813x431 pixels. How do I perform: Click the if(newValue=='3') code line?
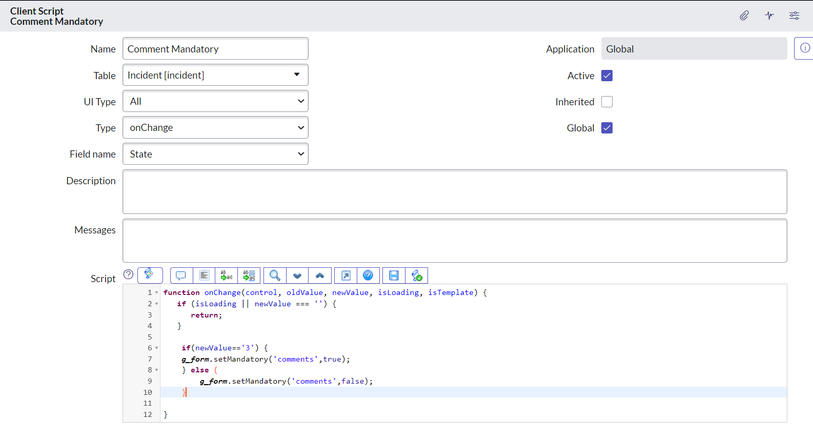pos(225,348)
